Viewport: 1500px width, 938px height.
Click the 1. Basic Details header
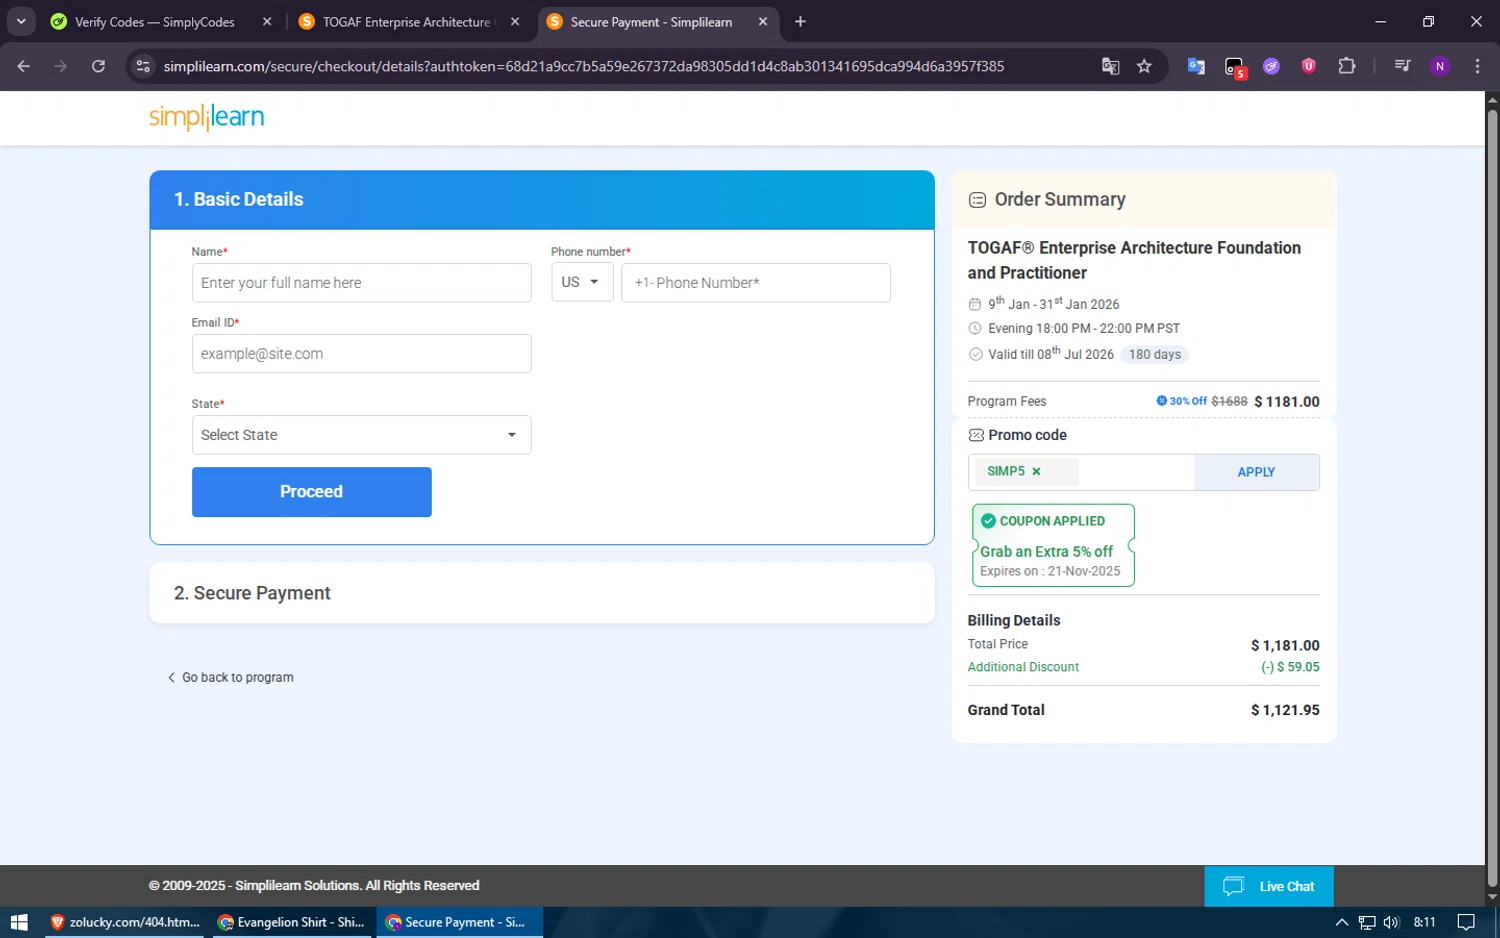[542, 200]
